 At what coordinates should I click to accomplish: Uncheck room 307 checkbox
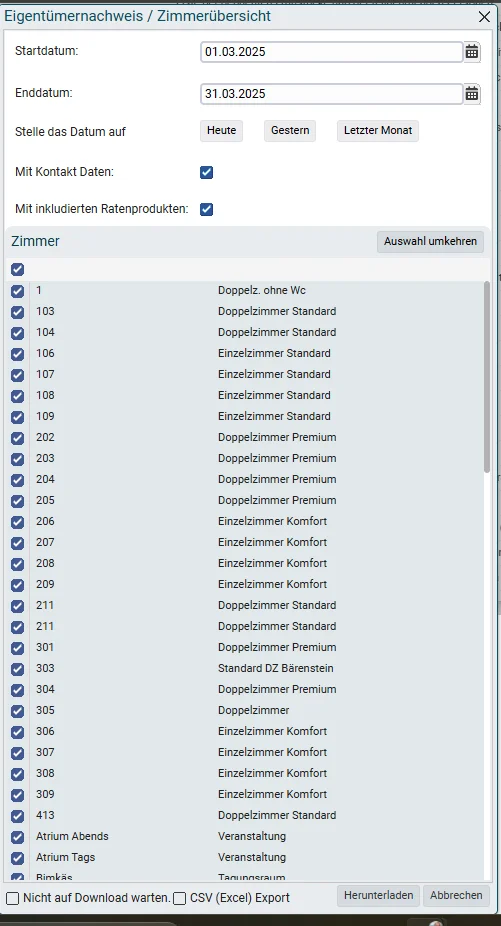point(18,753)
